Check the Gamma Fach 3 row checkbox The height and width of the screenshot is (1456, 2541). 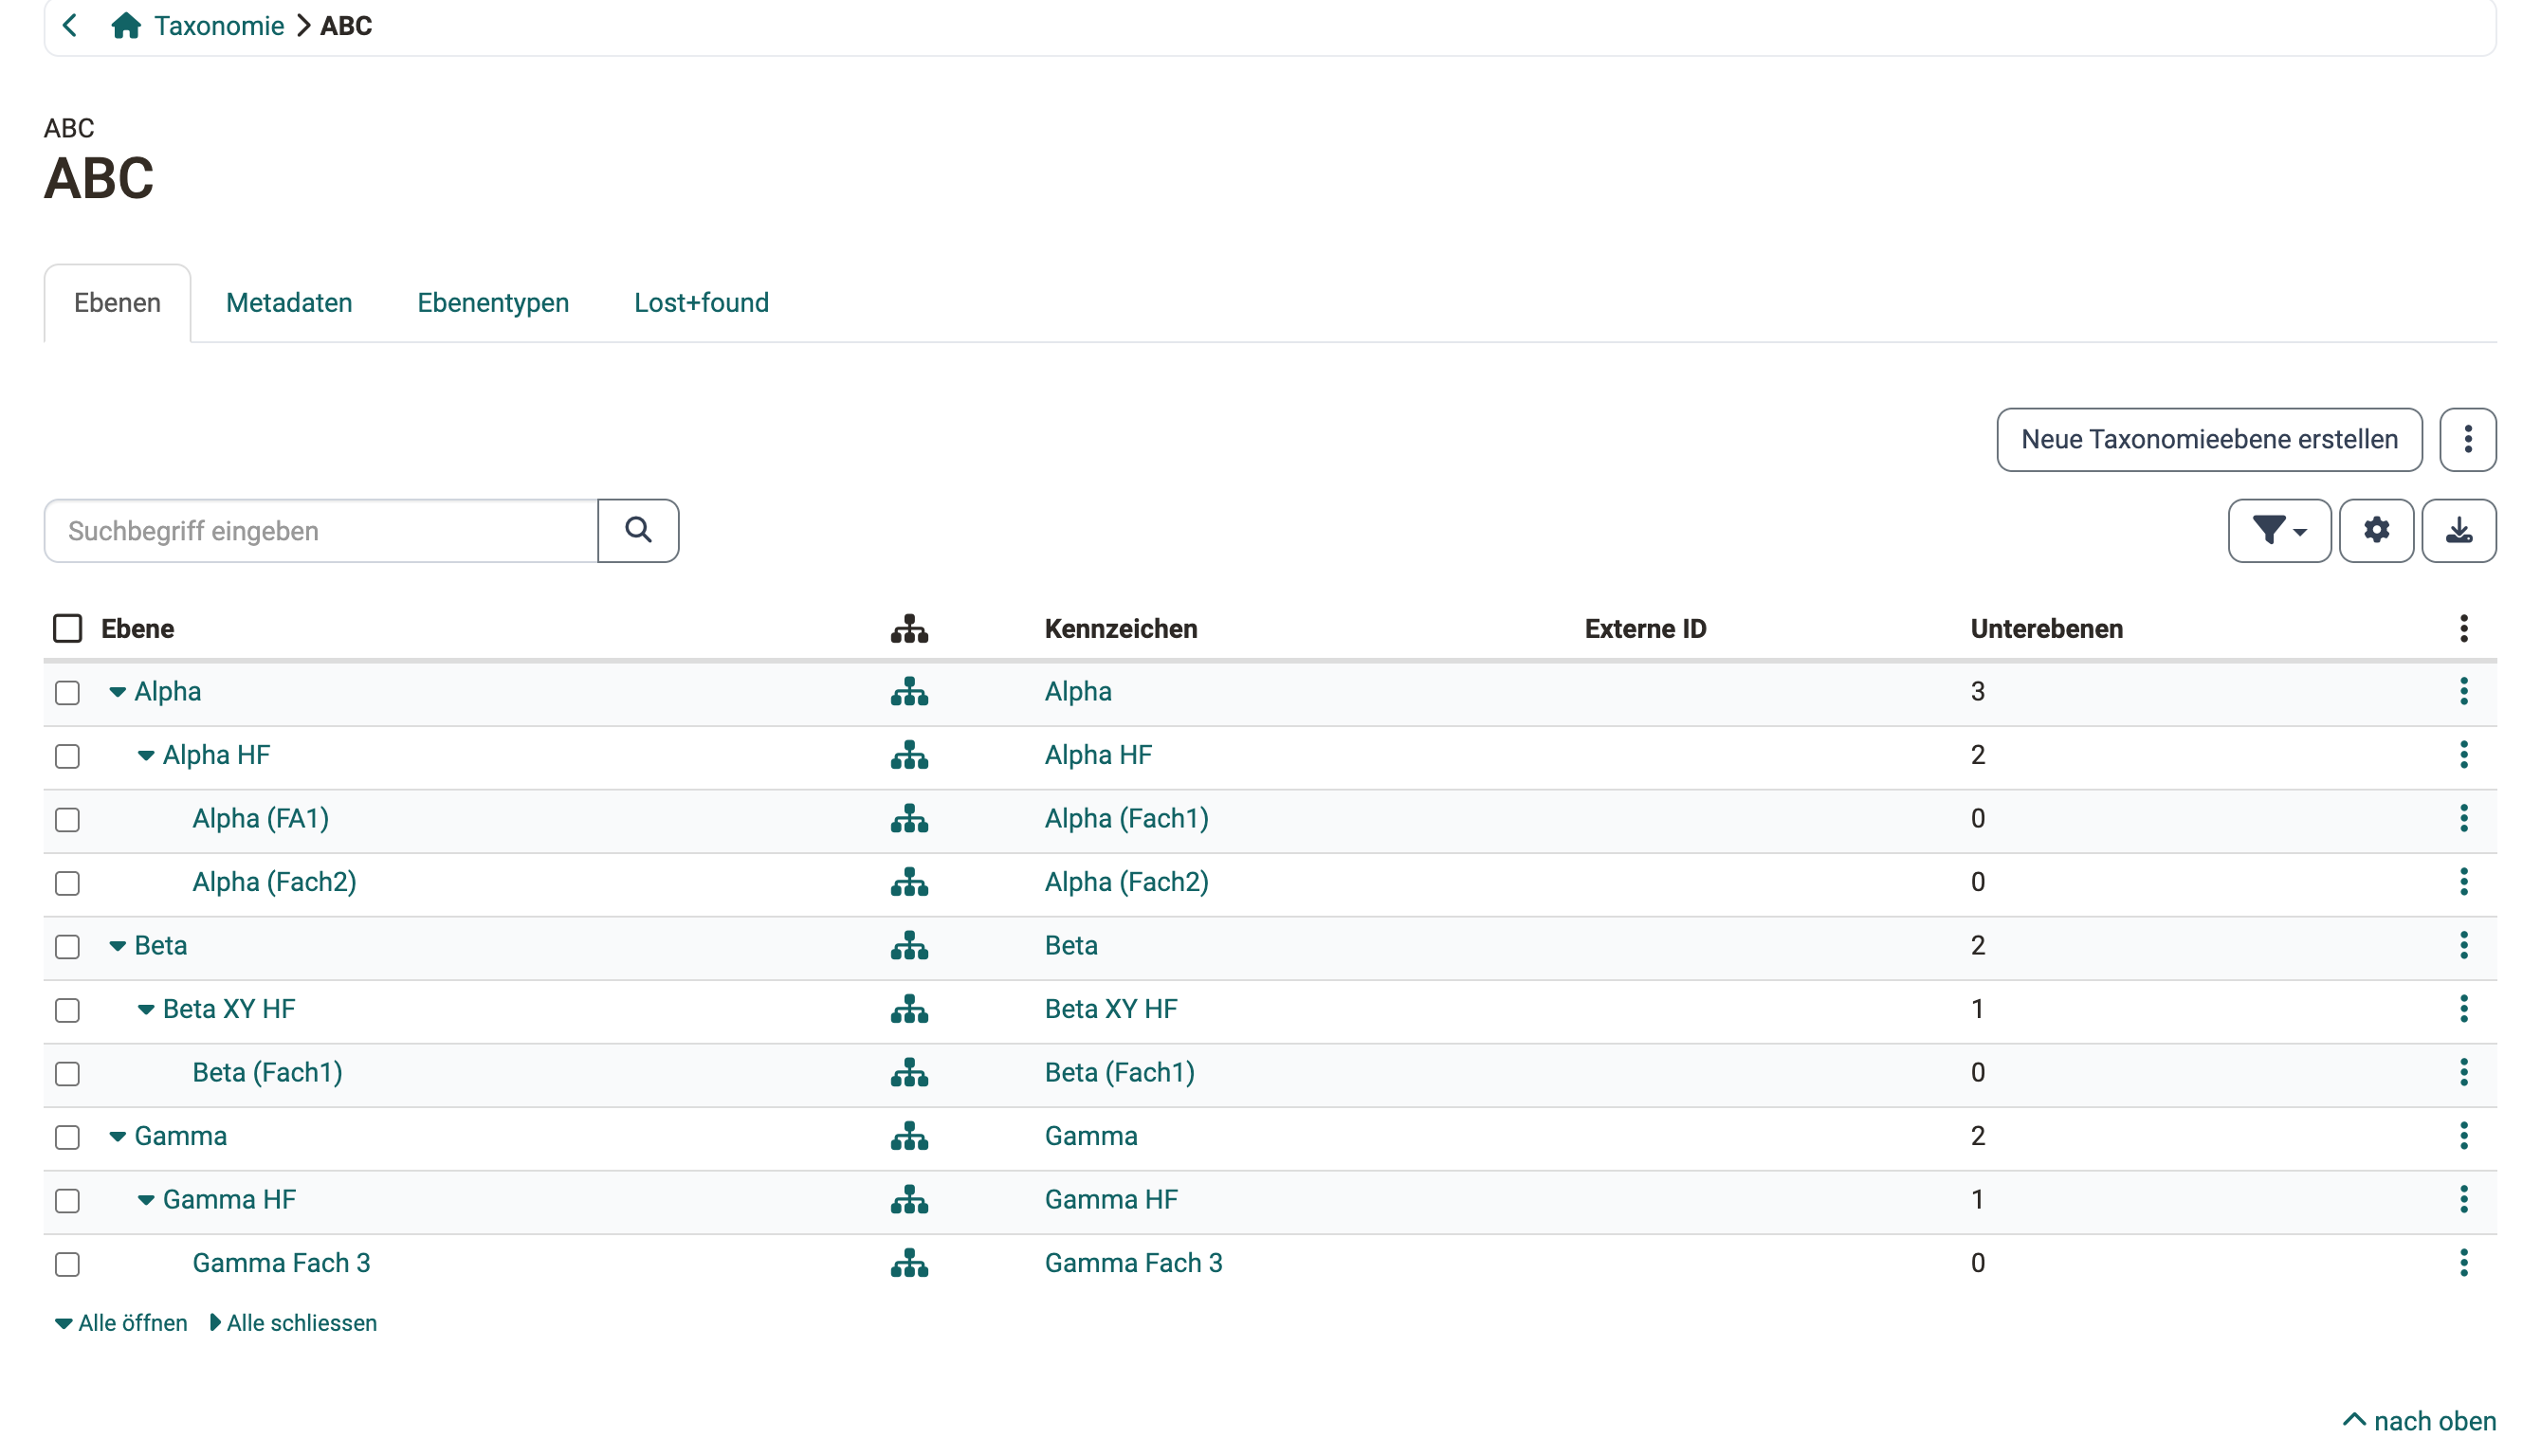pyautogui.click(x=67, y=1265)
